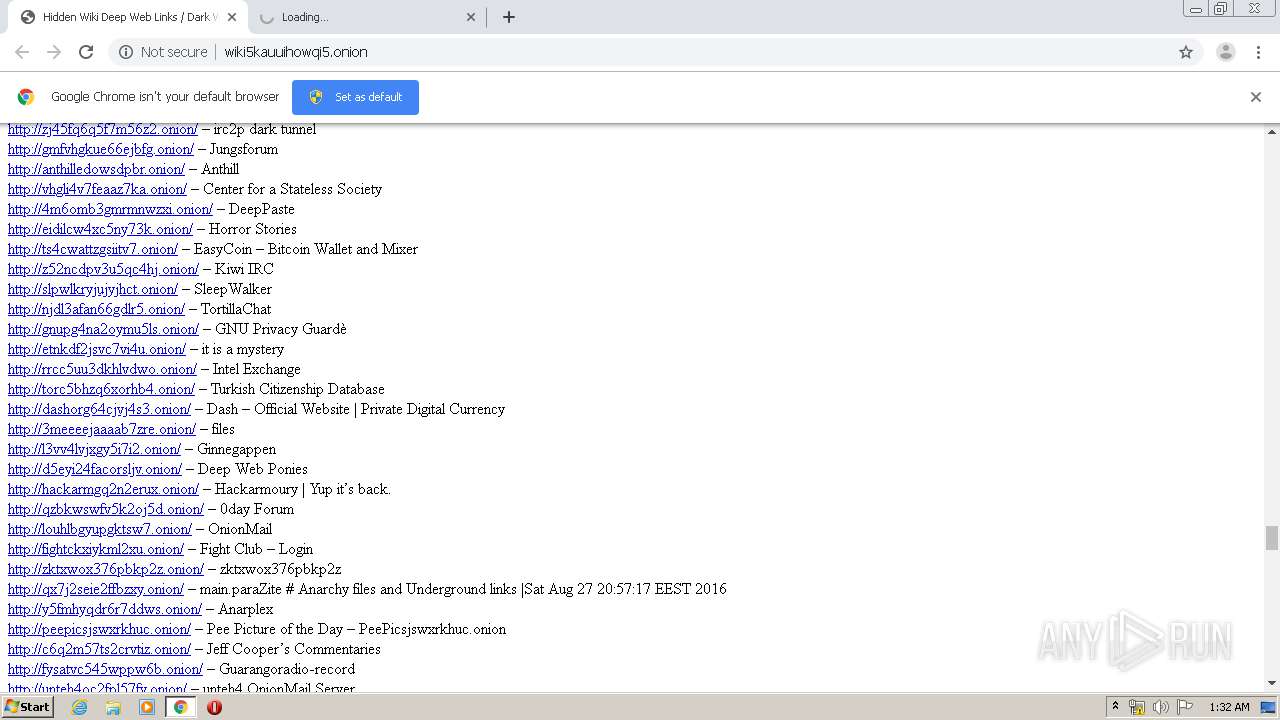Open the 0day Forum onion link
1280x720 pixels.
point(106,509)
